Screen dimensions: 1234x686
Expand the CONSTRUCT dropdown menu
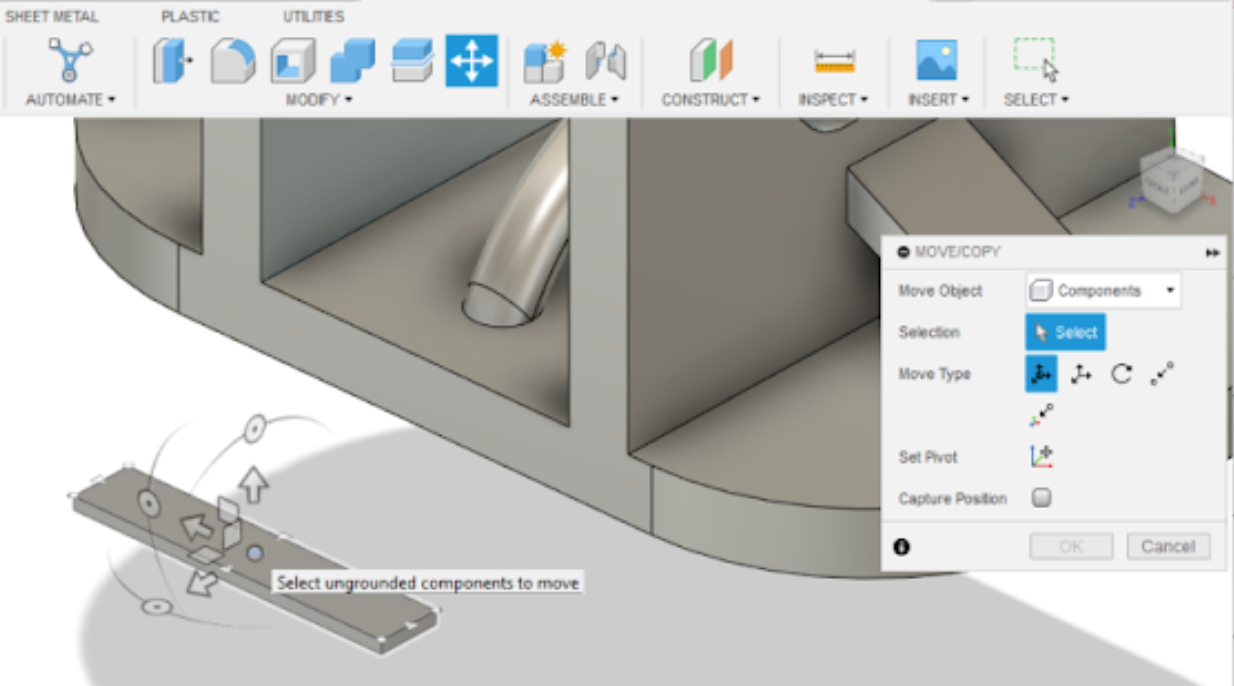[710, 100]
